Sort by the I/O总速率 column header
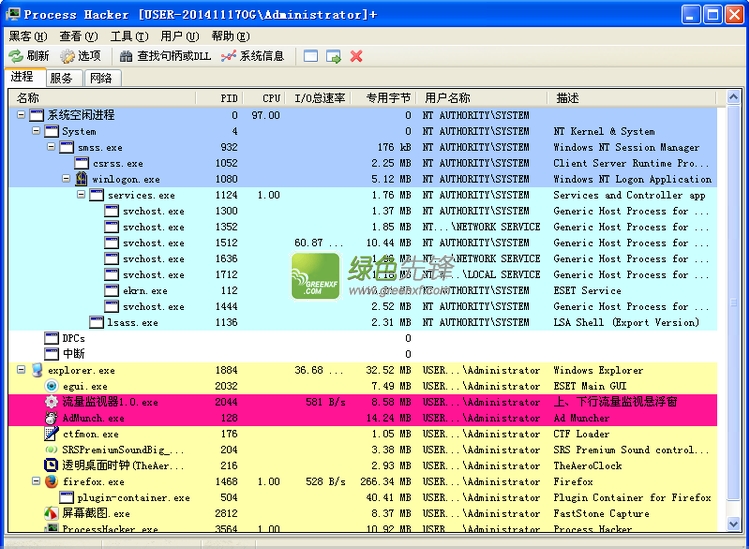The width and height of the screenshot is (749, 549). click(318, 98)
